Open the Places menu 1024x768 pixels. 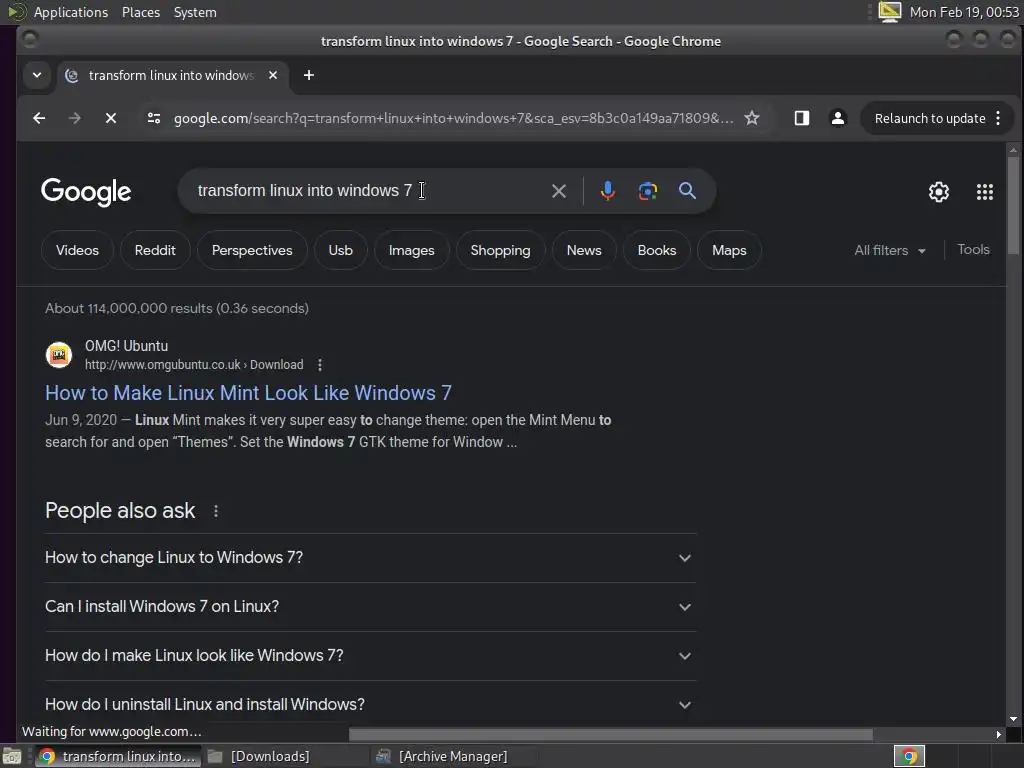coord(140,12)
